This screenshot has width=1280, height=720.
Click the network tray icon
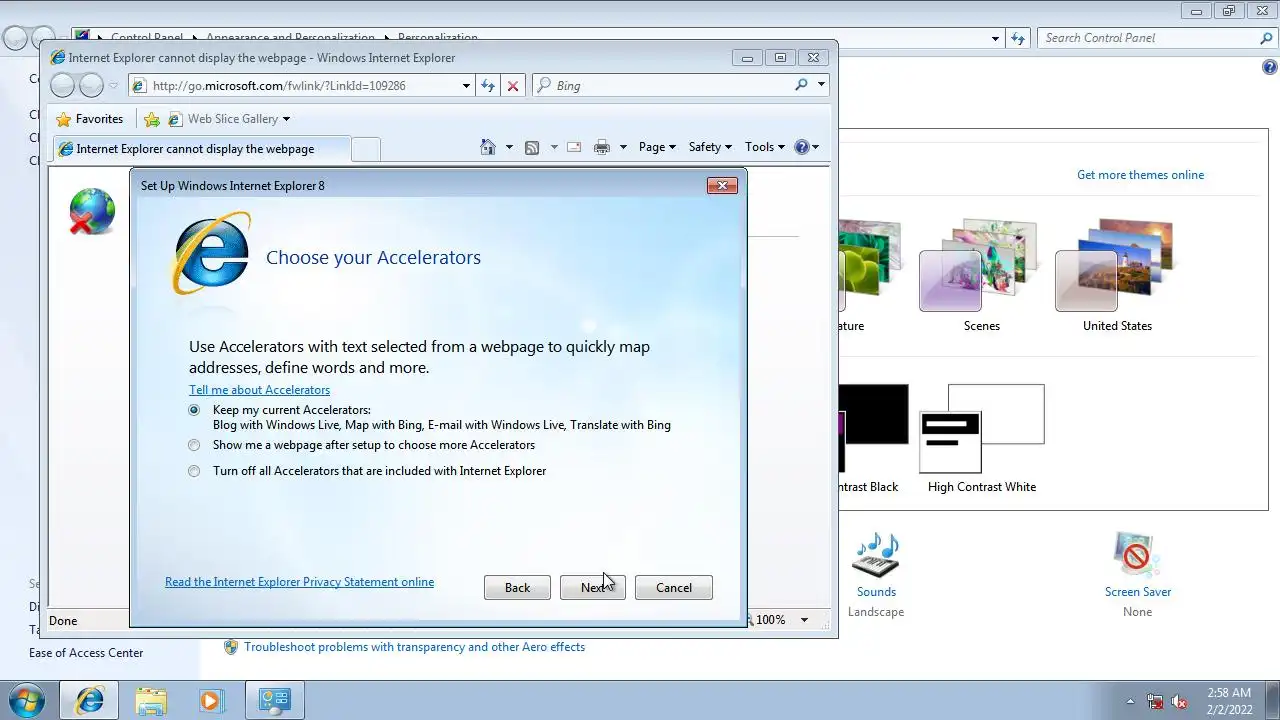click(1155, 701)
